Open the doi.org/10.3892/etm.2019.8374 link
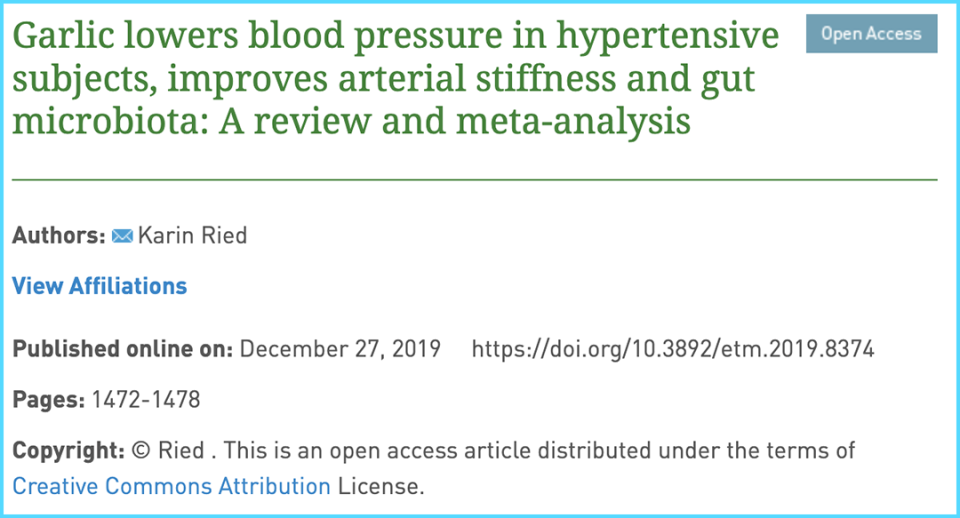This screenshot has height=518, width=960. pyautogui.click(x=673, y=349)
